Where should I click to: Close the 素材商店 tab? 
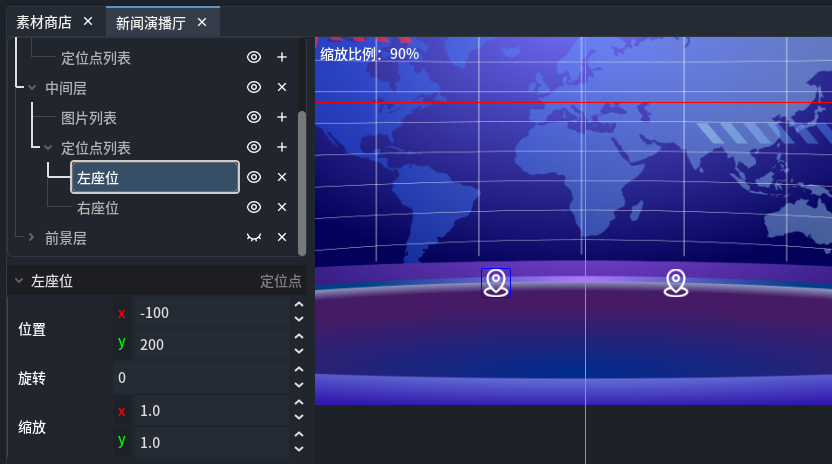point(88,22)
